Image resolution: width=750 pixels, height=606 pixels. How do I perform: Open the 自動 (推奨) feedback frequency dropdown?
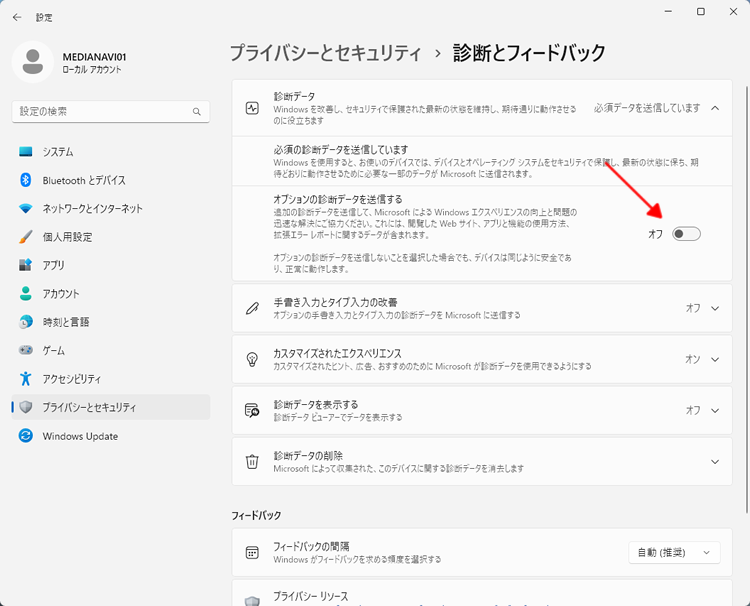[x=674, y=552]
